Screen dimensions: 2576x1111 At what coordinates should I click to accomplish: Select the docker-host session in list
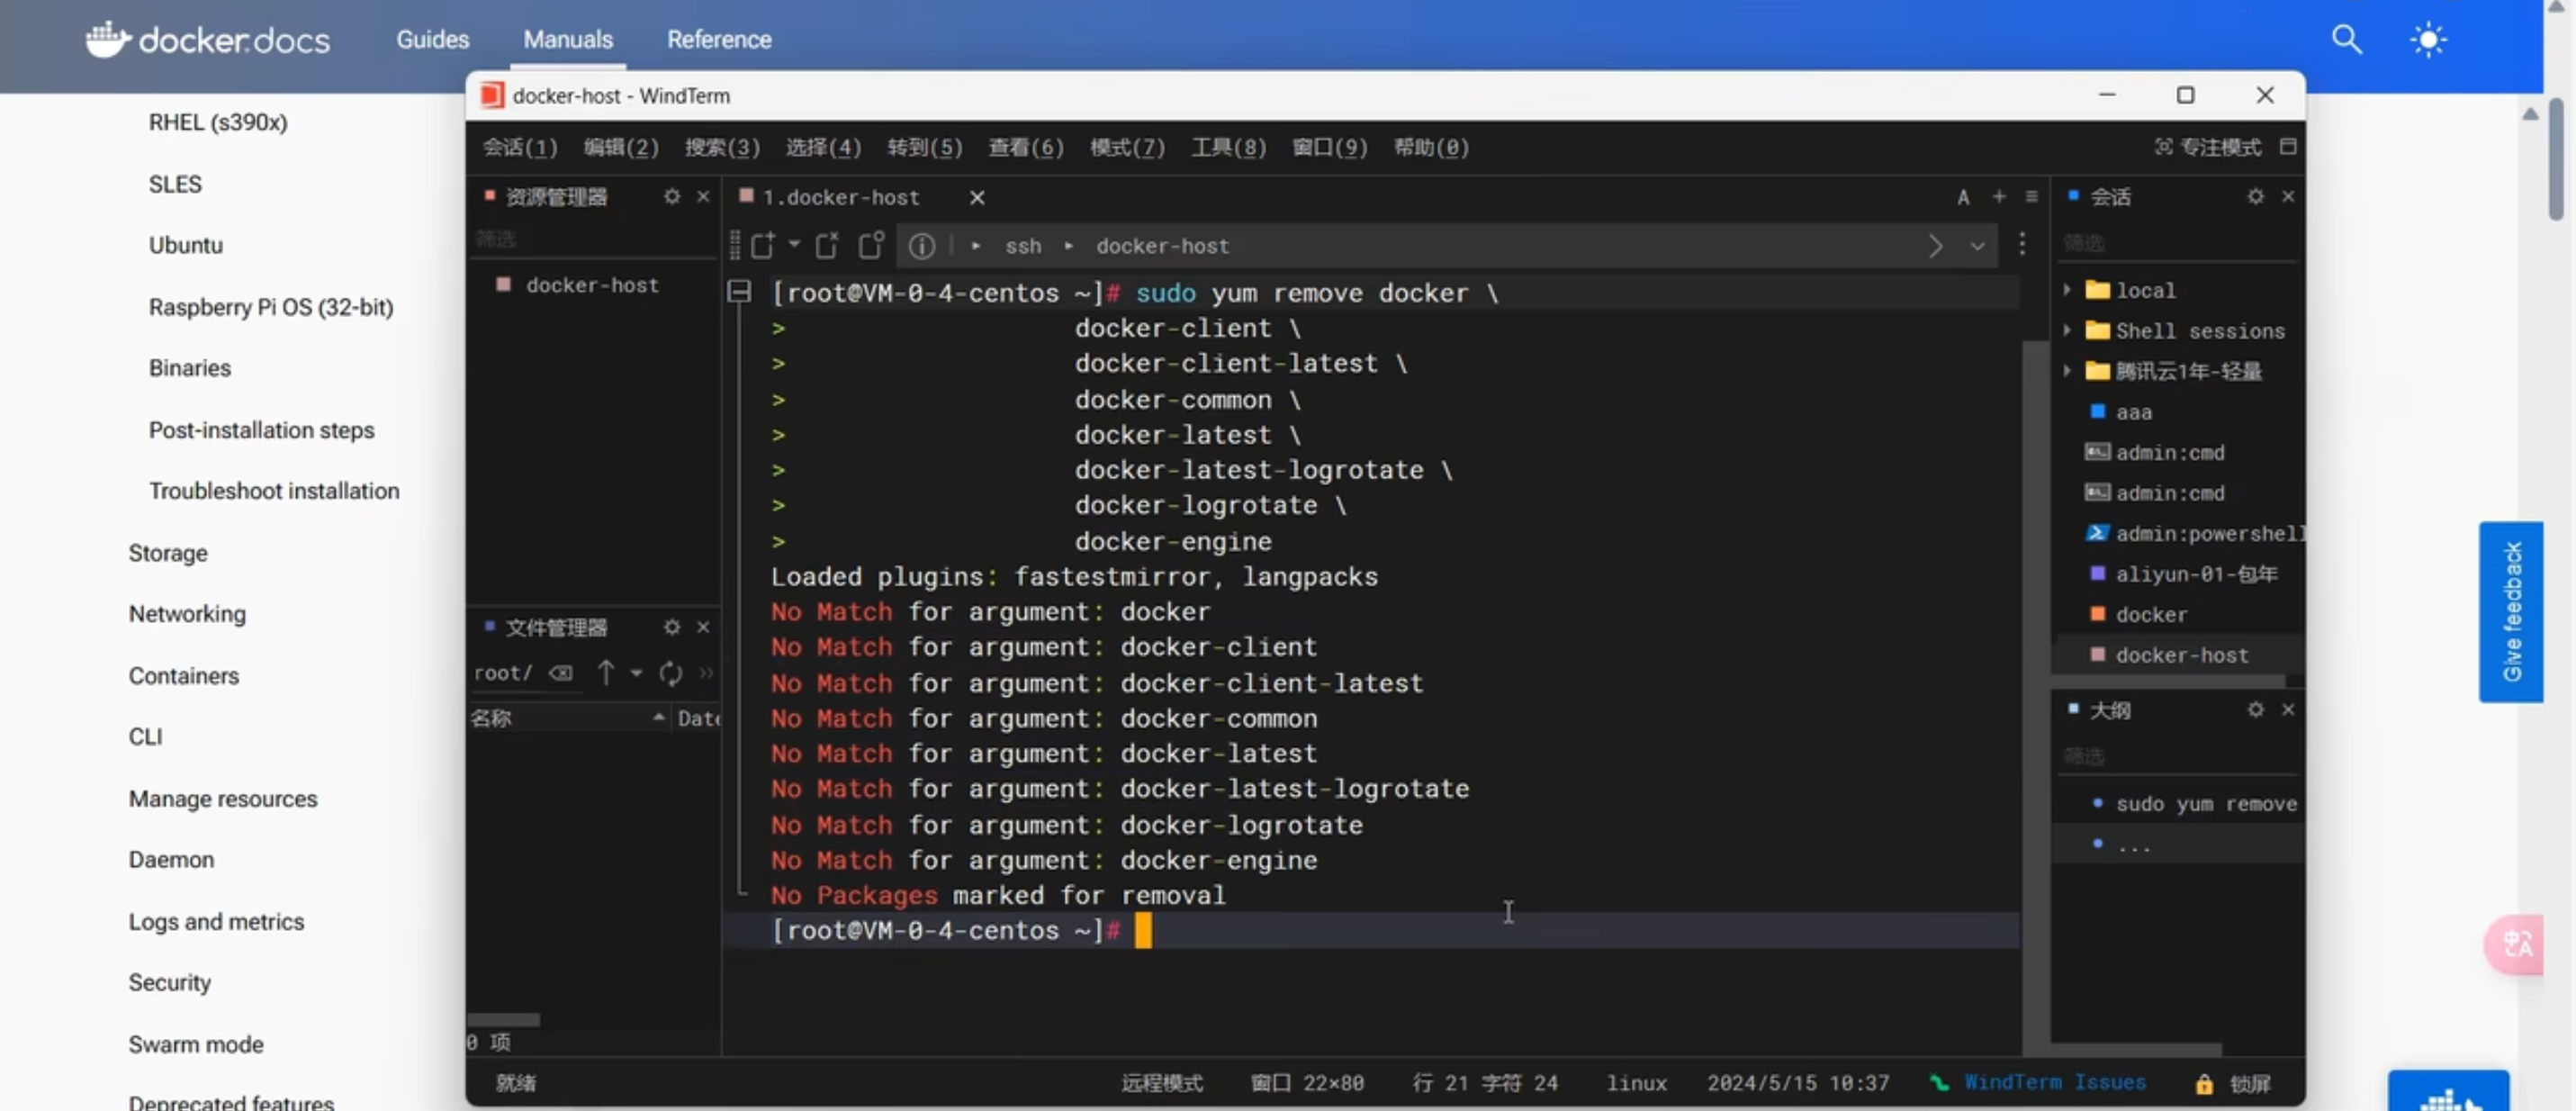(2169, 656)
